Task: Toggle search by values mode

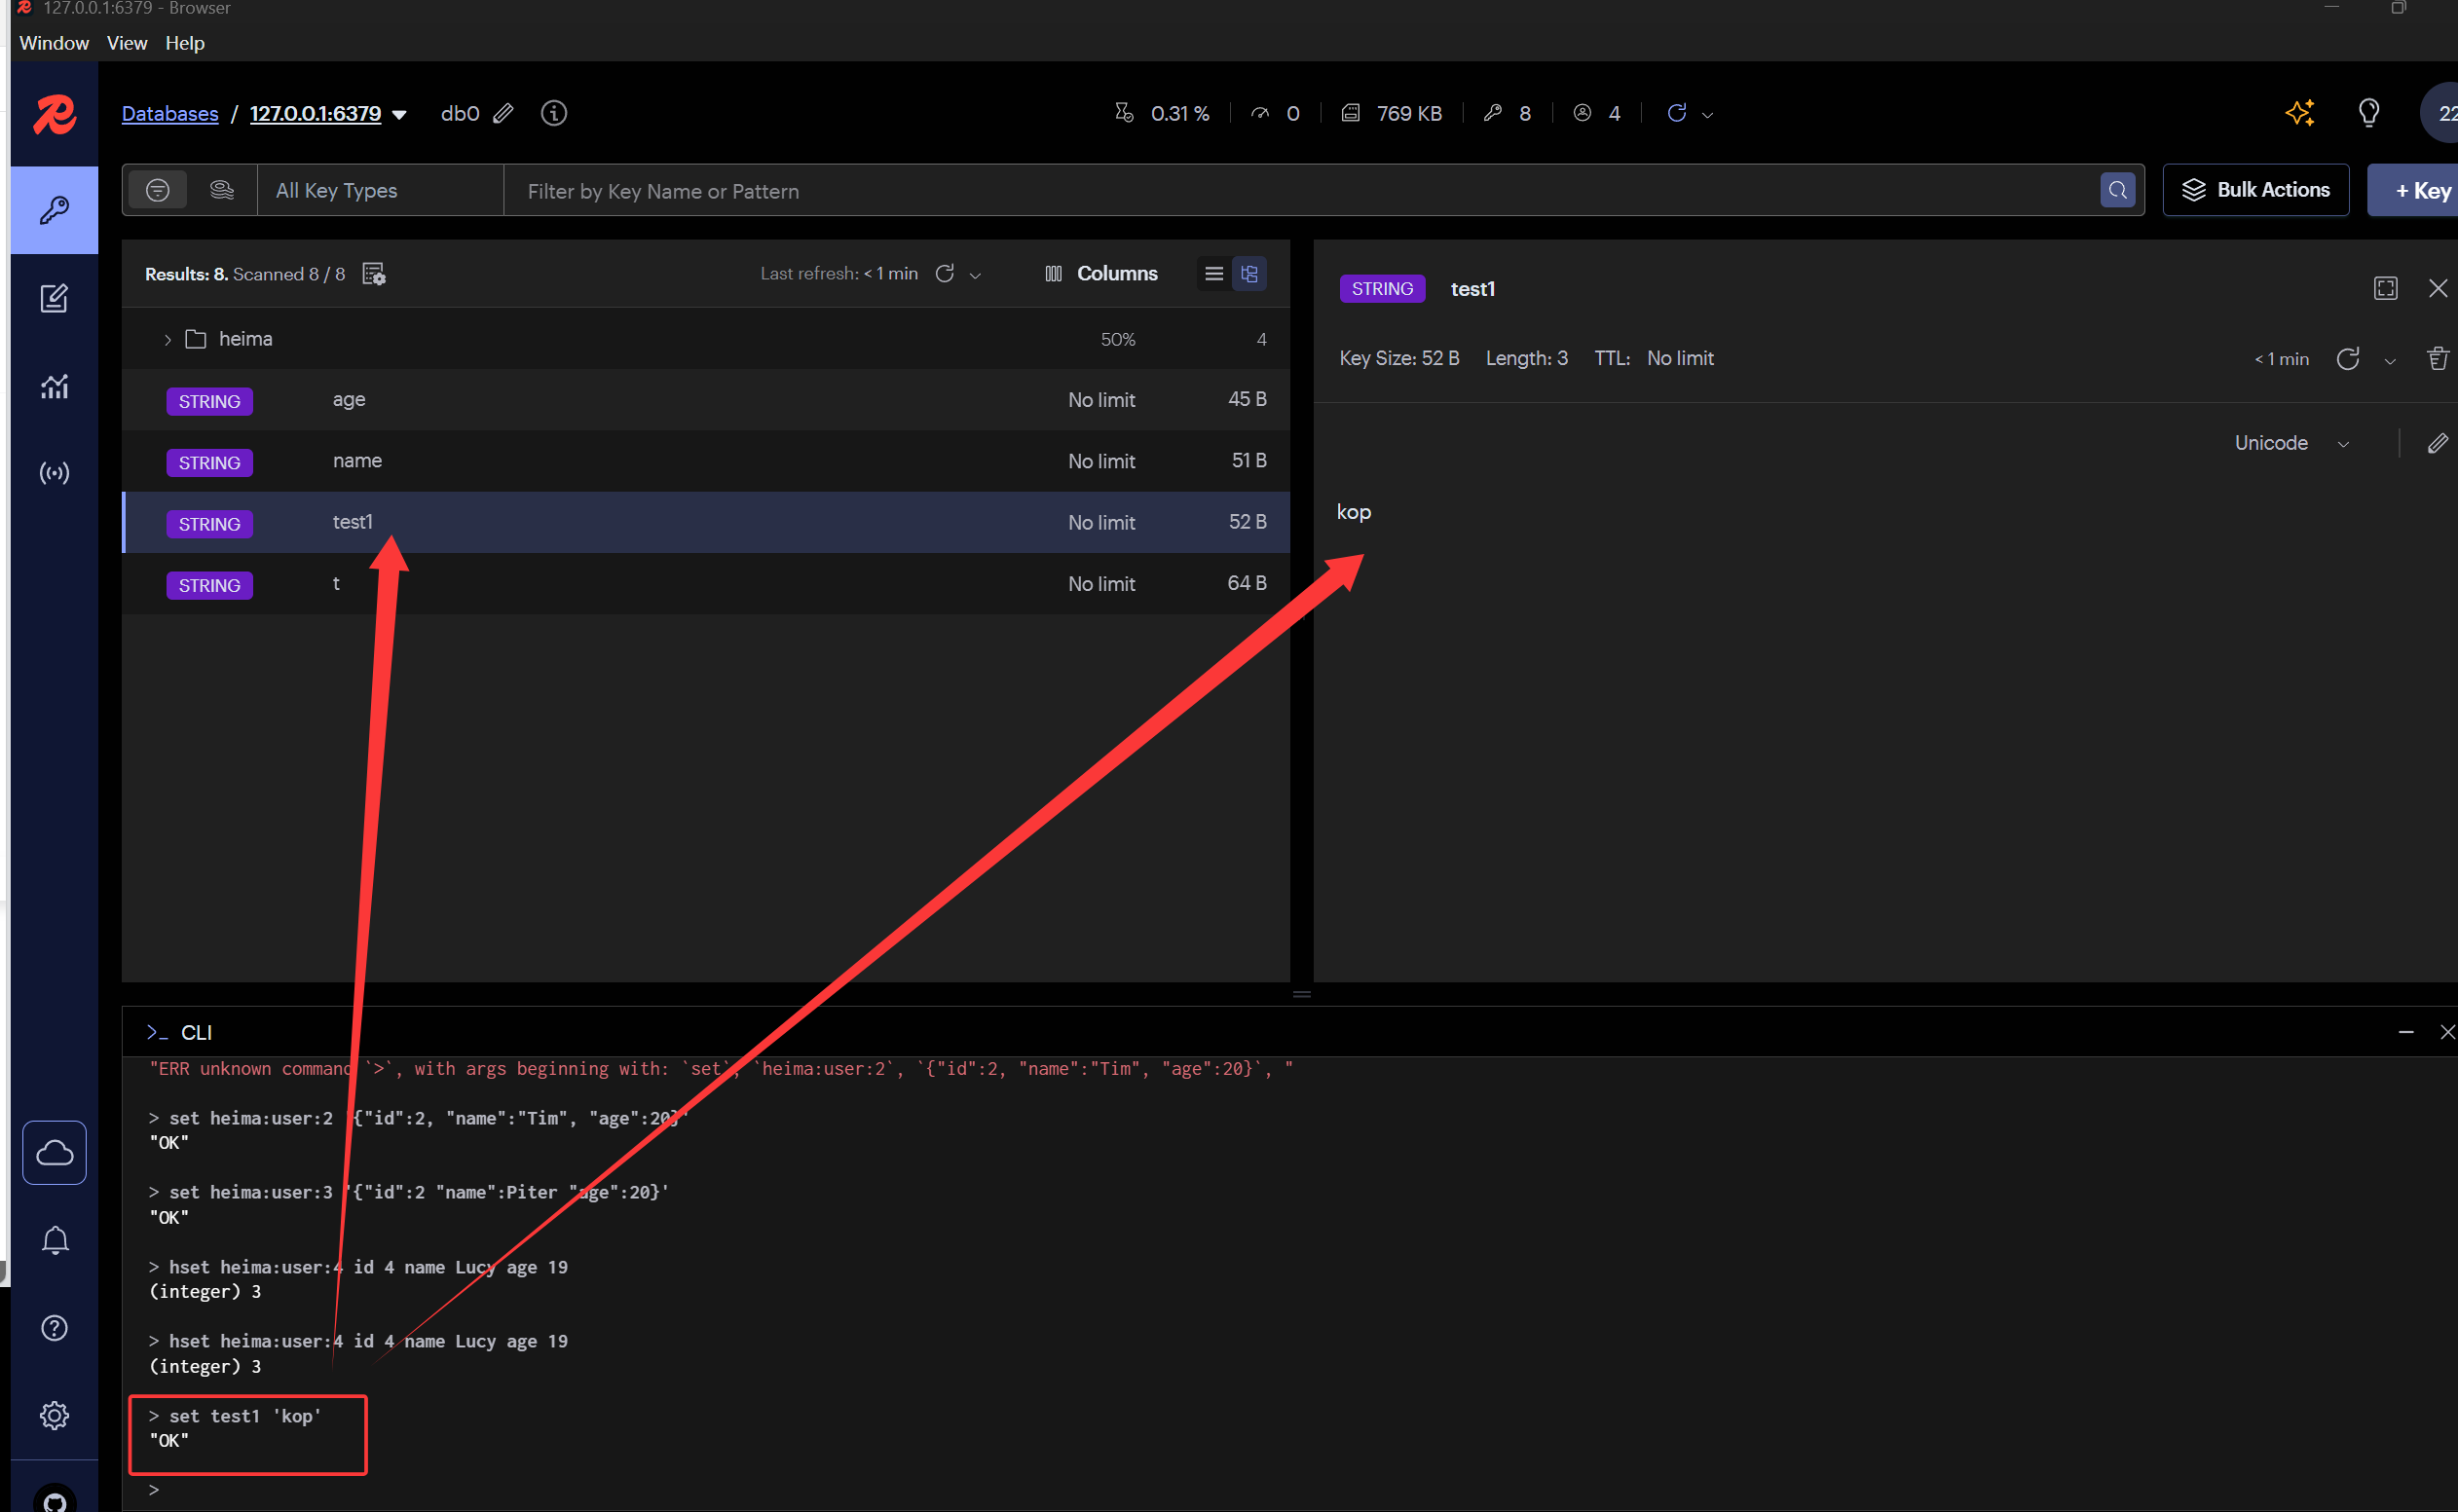Action: click(x=222, y=190)
